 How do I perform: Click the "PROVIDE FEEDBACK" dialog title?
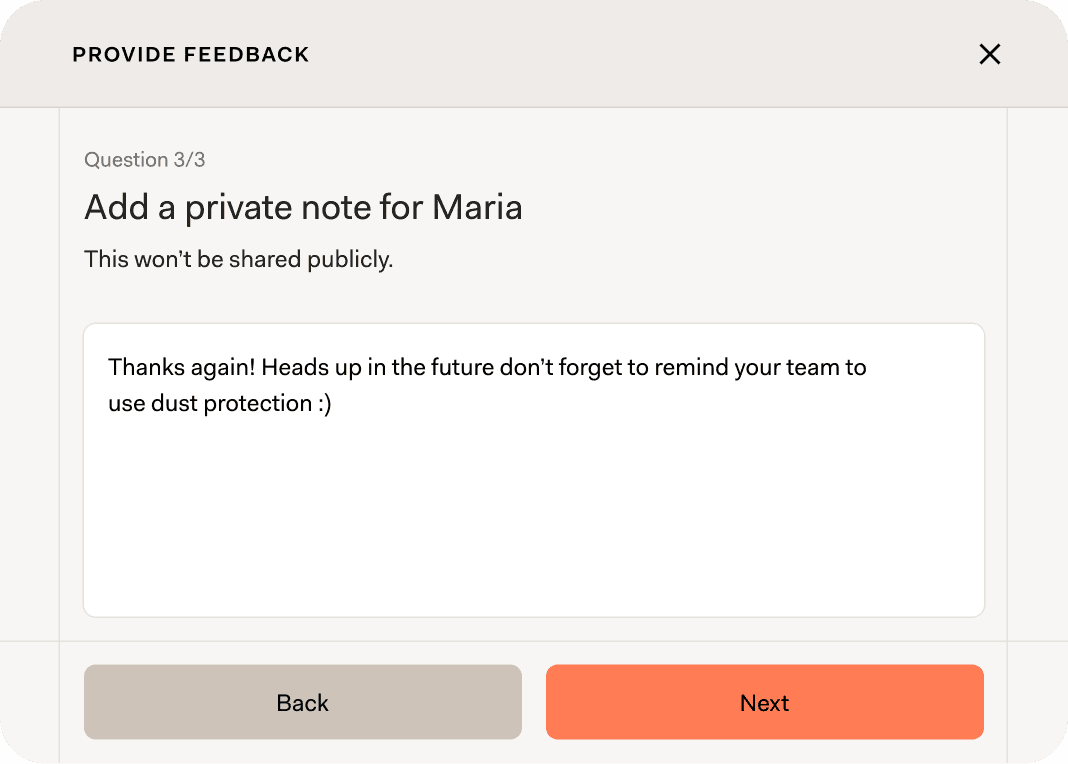click(190, 55)
